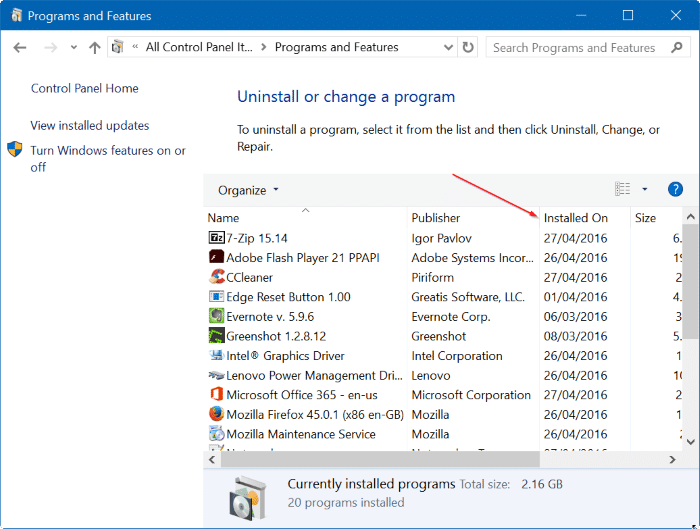Click the Mozilla Firefox icon
700x529 pixels.
coord(217,414)
